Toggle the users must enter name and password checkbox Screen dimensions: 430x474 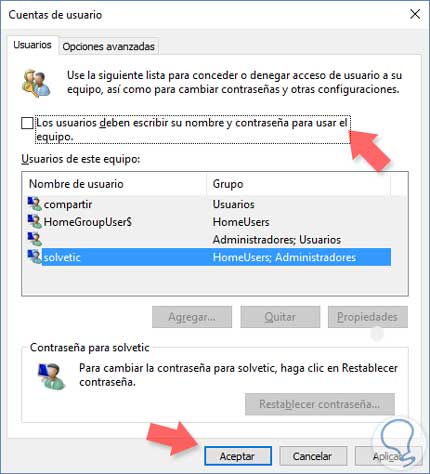pyautogui.click(x=27, y=123)
